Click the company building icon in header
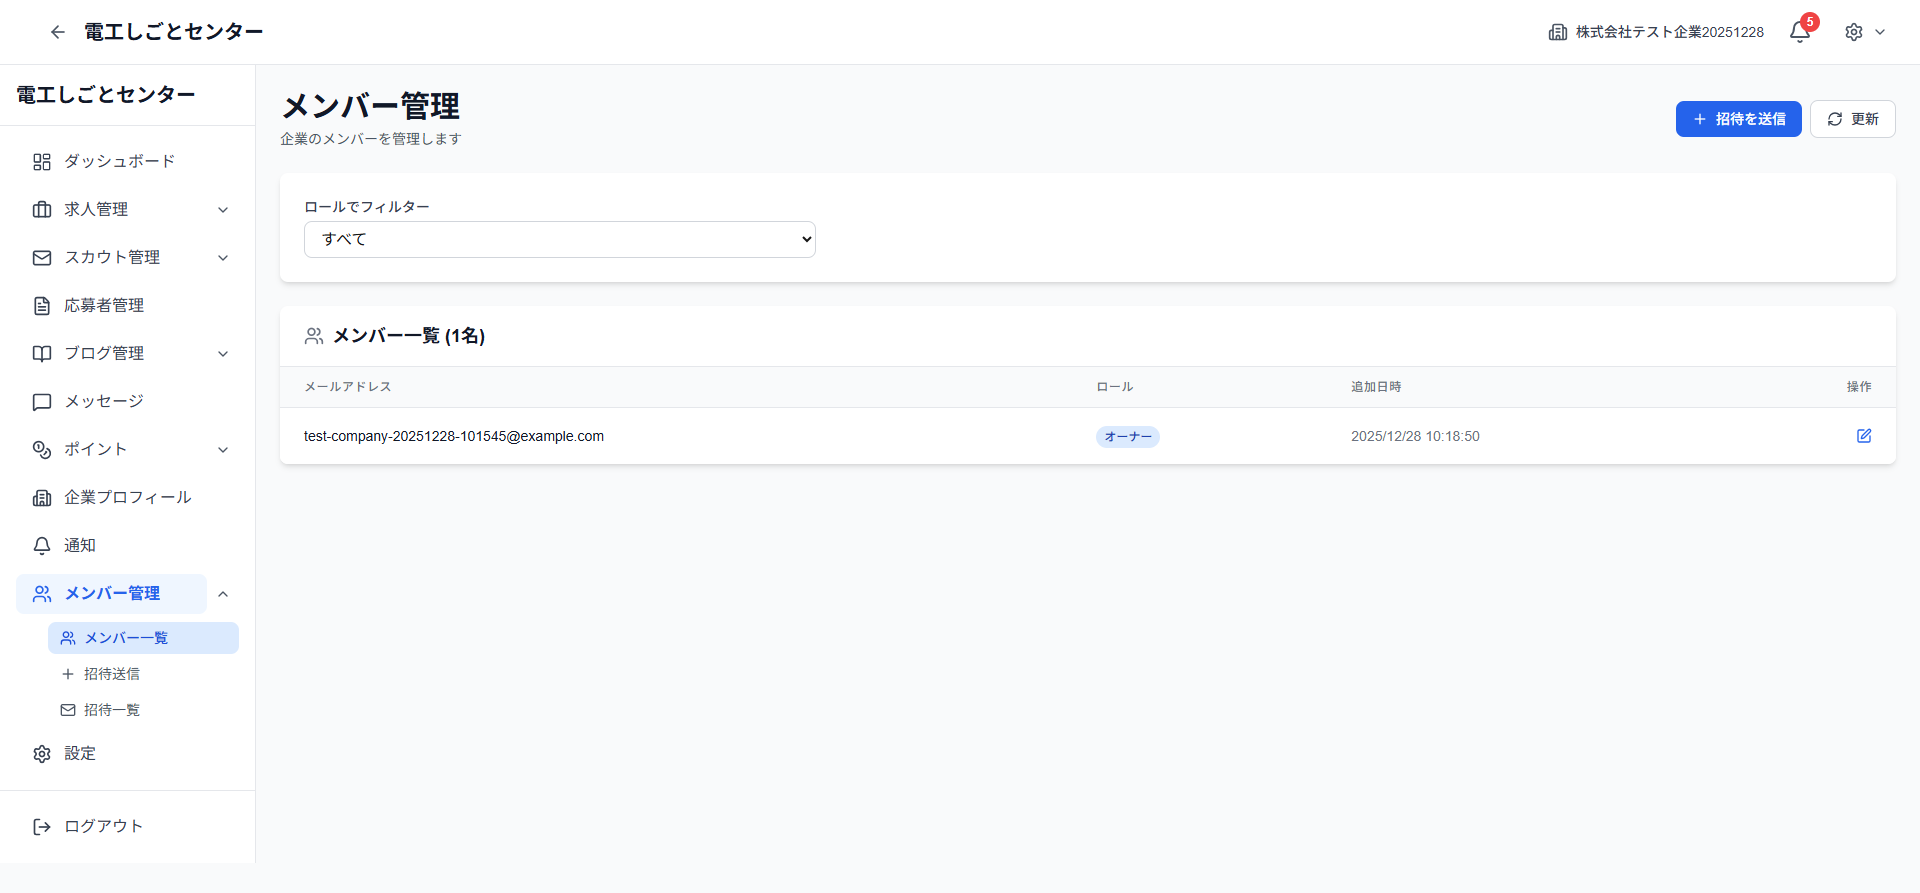The image size is (1920, 893). (1557, 32)
